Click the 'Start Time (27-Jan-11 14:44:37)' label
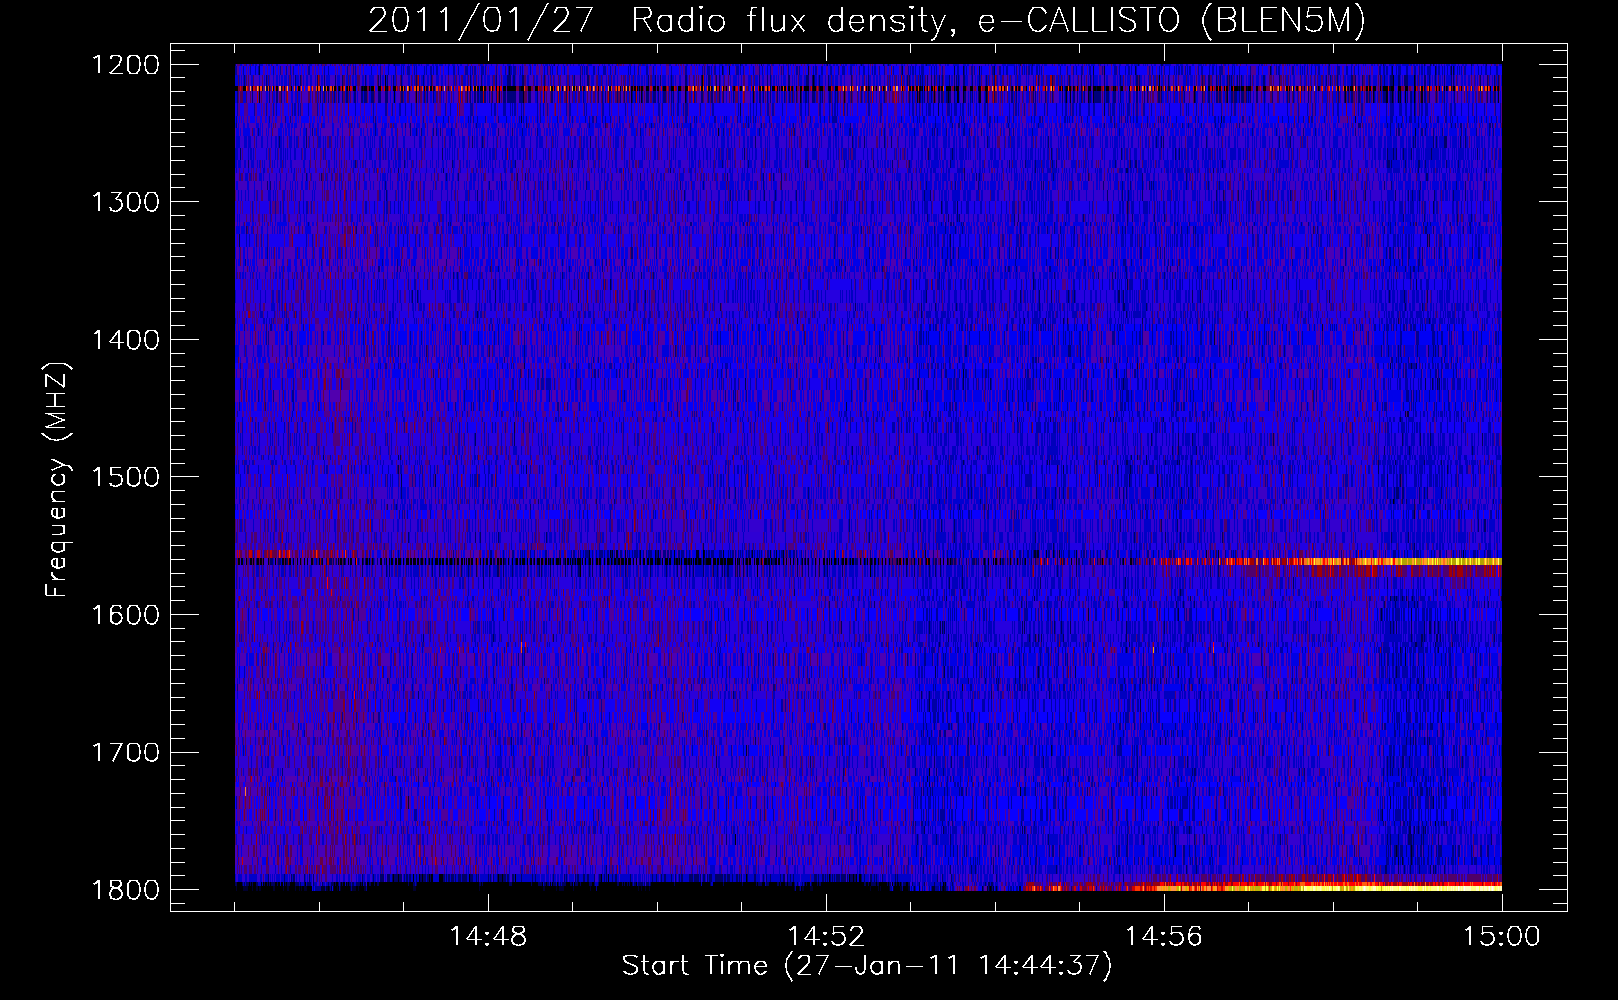This screenshot has height=1000, width=1618. [x=867, y=966]
